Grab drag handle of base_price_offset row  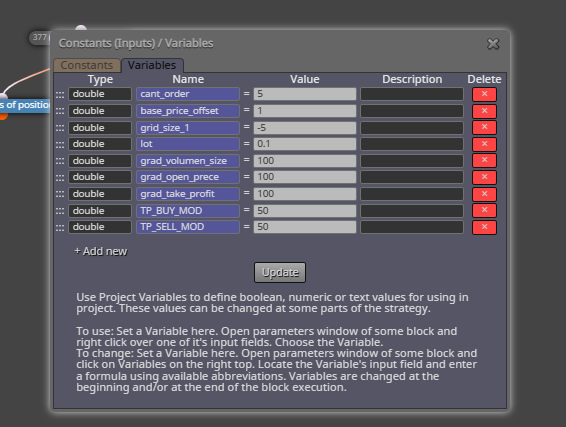[60, 111]
